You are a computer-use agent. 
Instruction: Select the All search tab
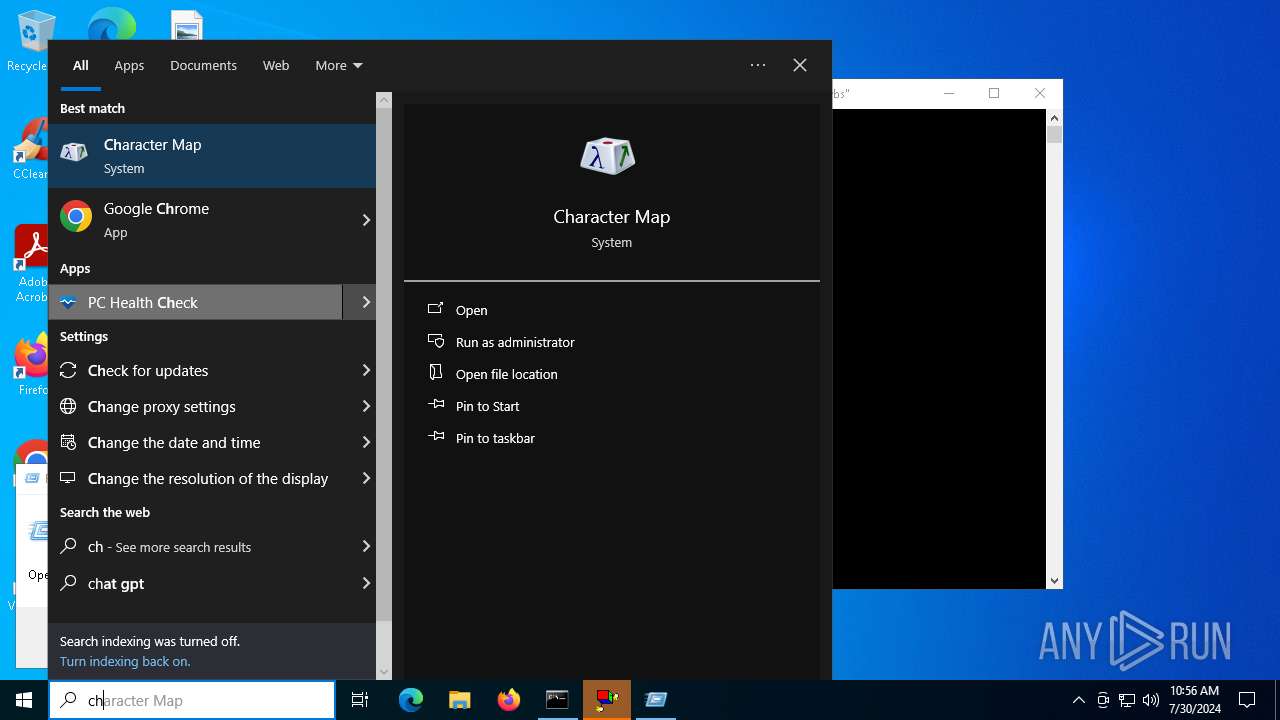[x=81, y=65]
